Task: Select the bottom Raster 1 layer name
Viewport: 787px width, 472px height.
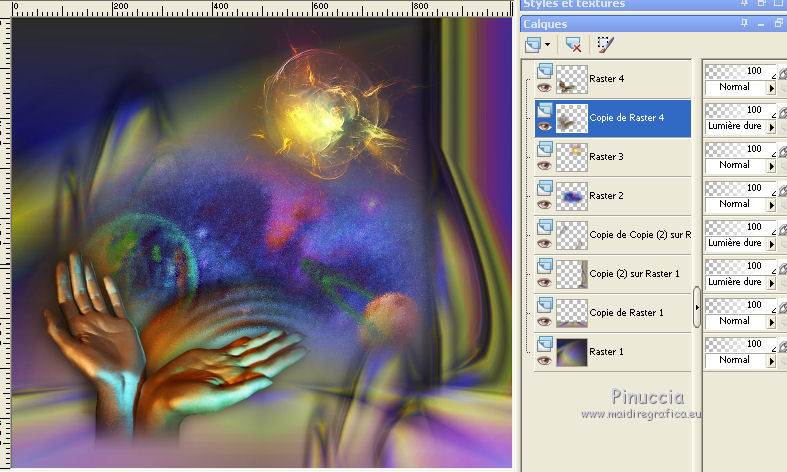Action: [x=606, y=352]
